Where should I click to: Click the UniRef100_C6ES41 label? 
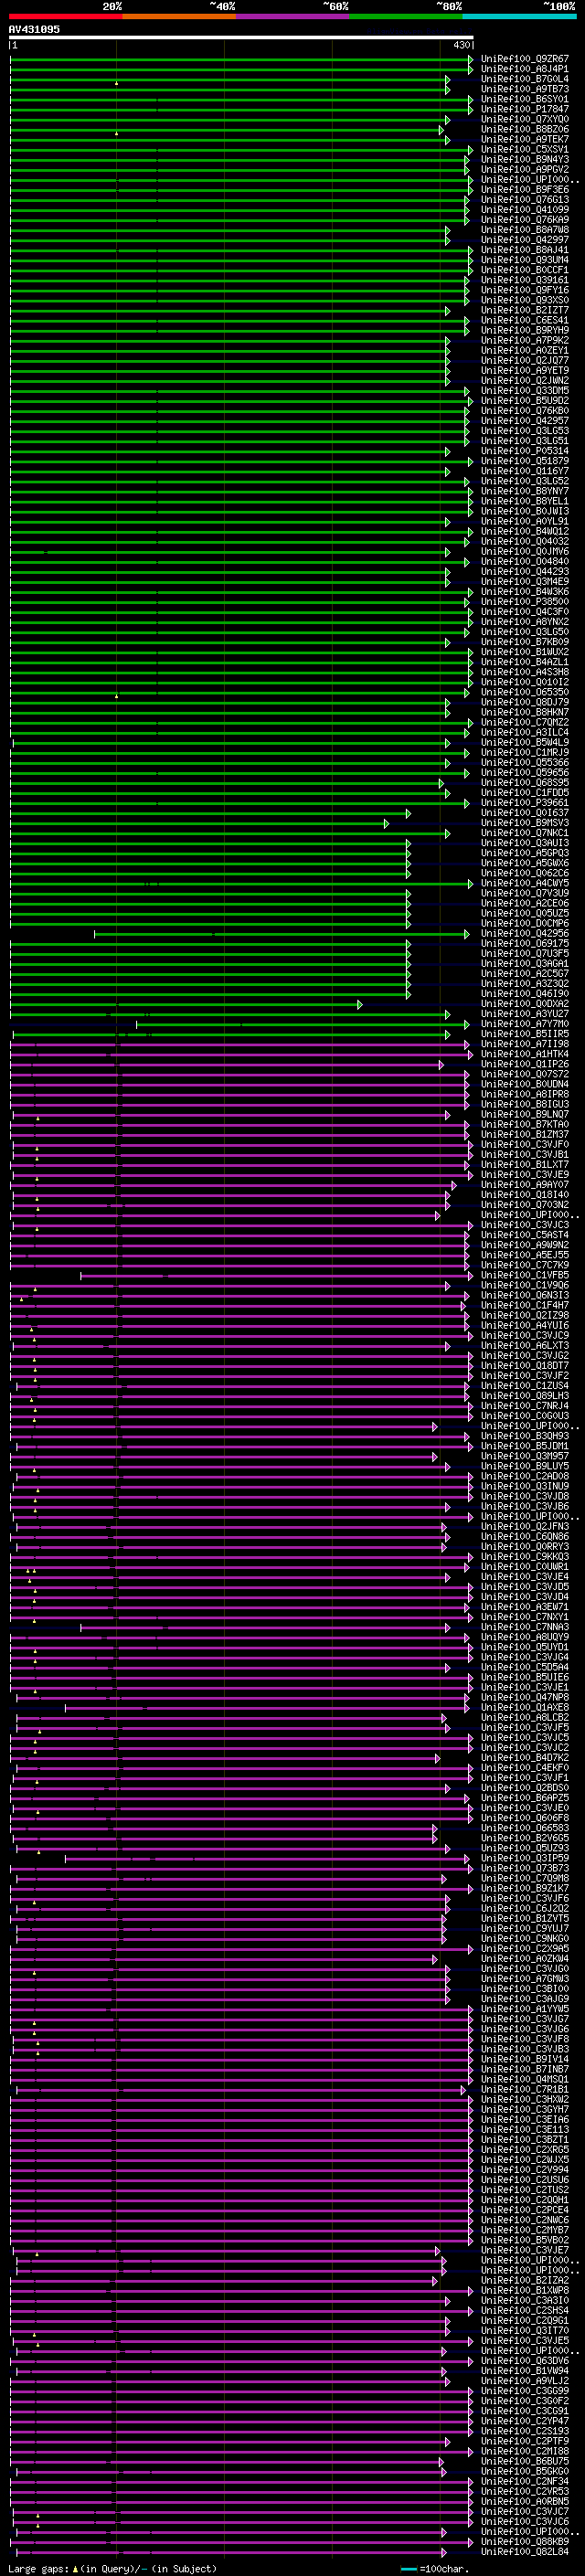click(525, 320)
